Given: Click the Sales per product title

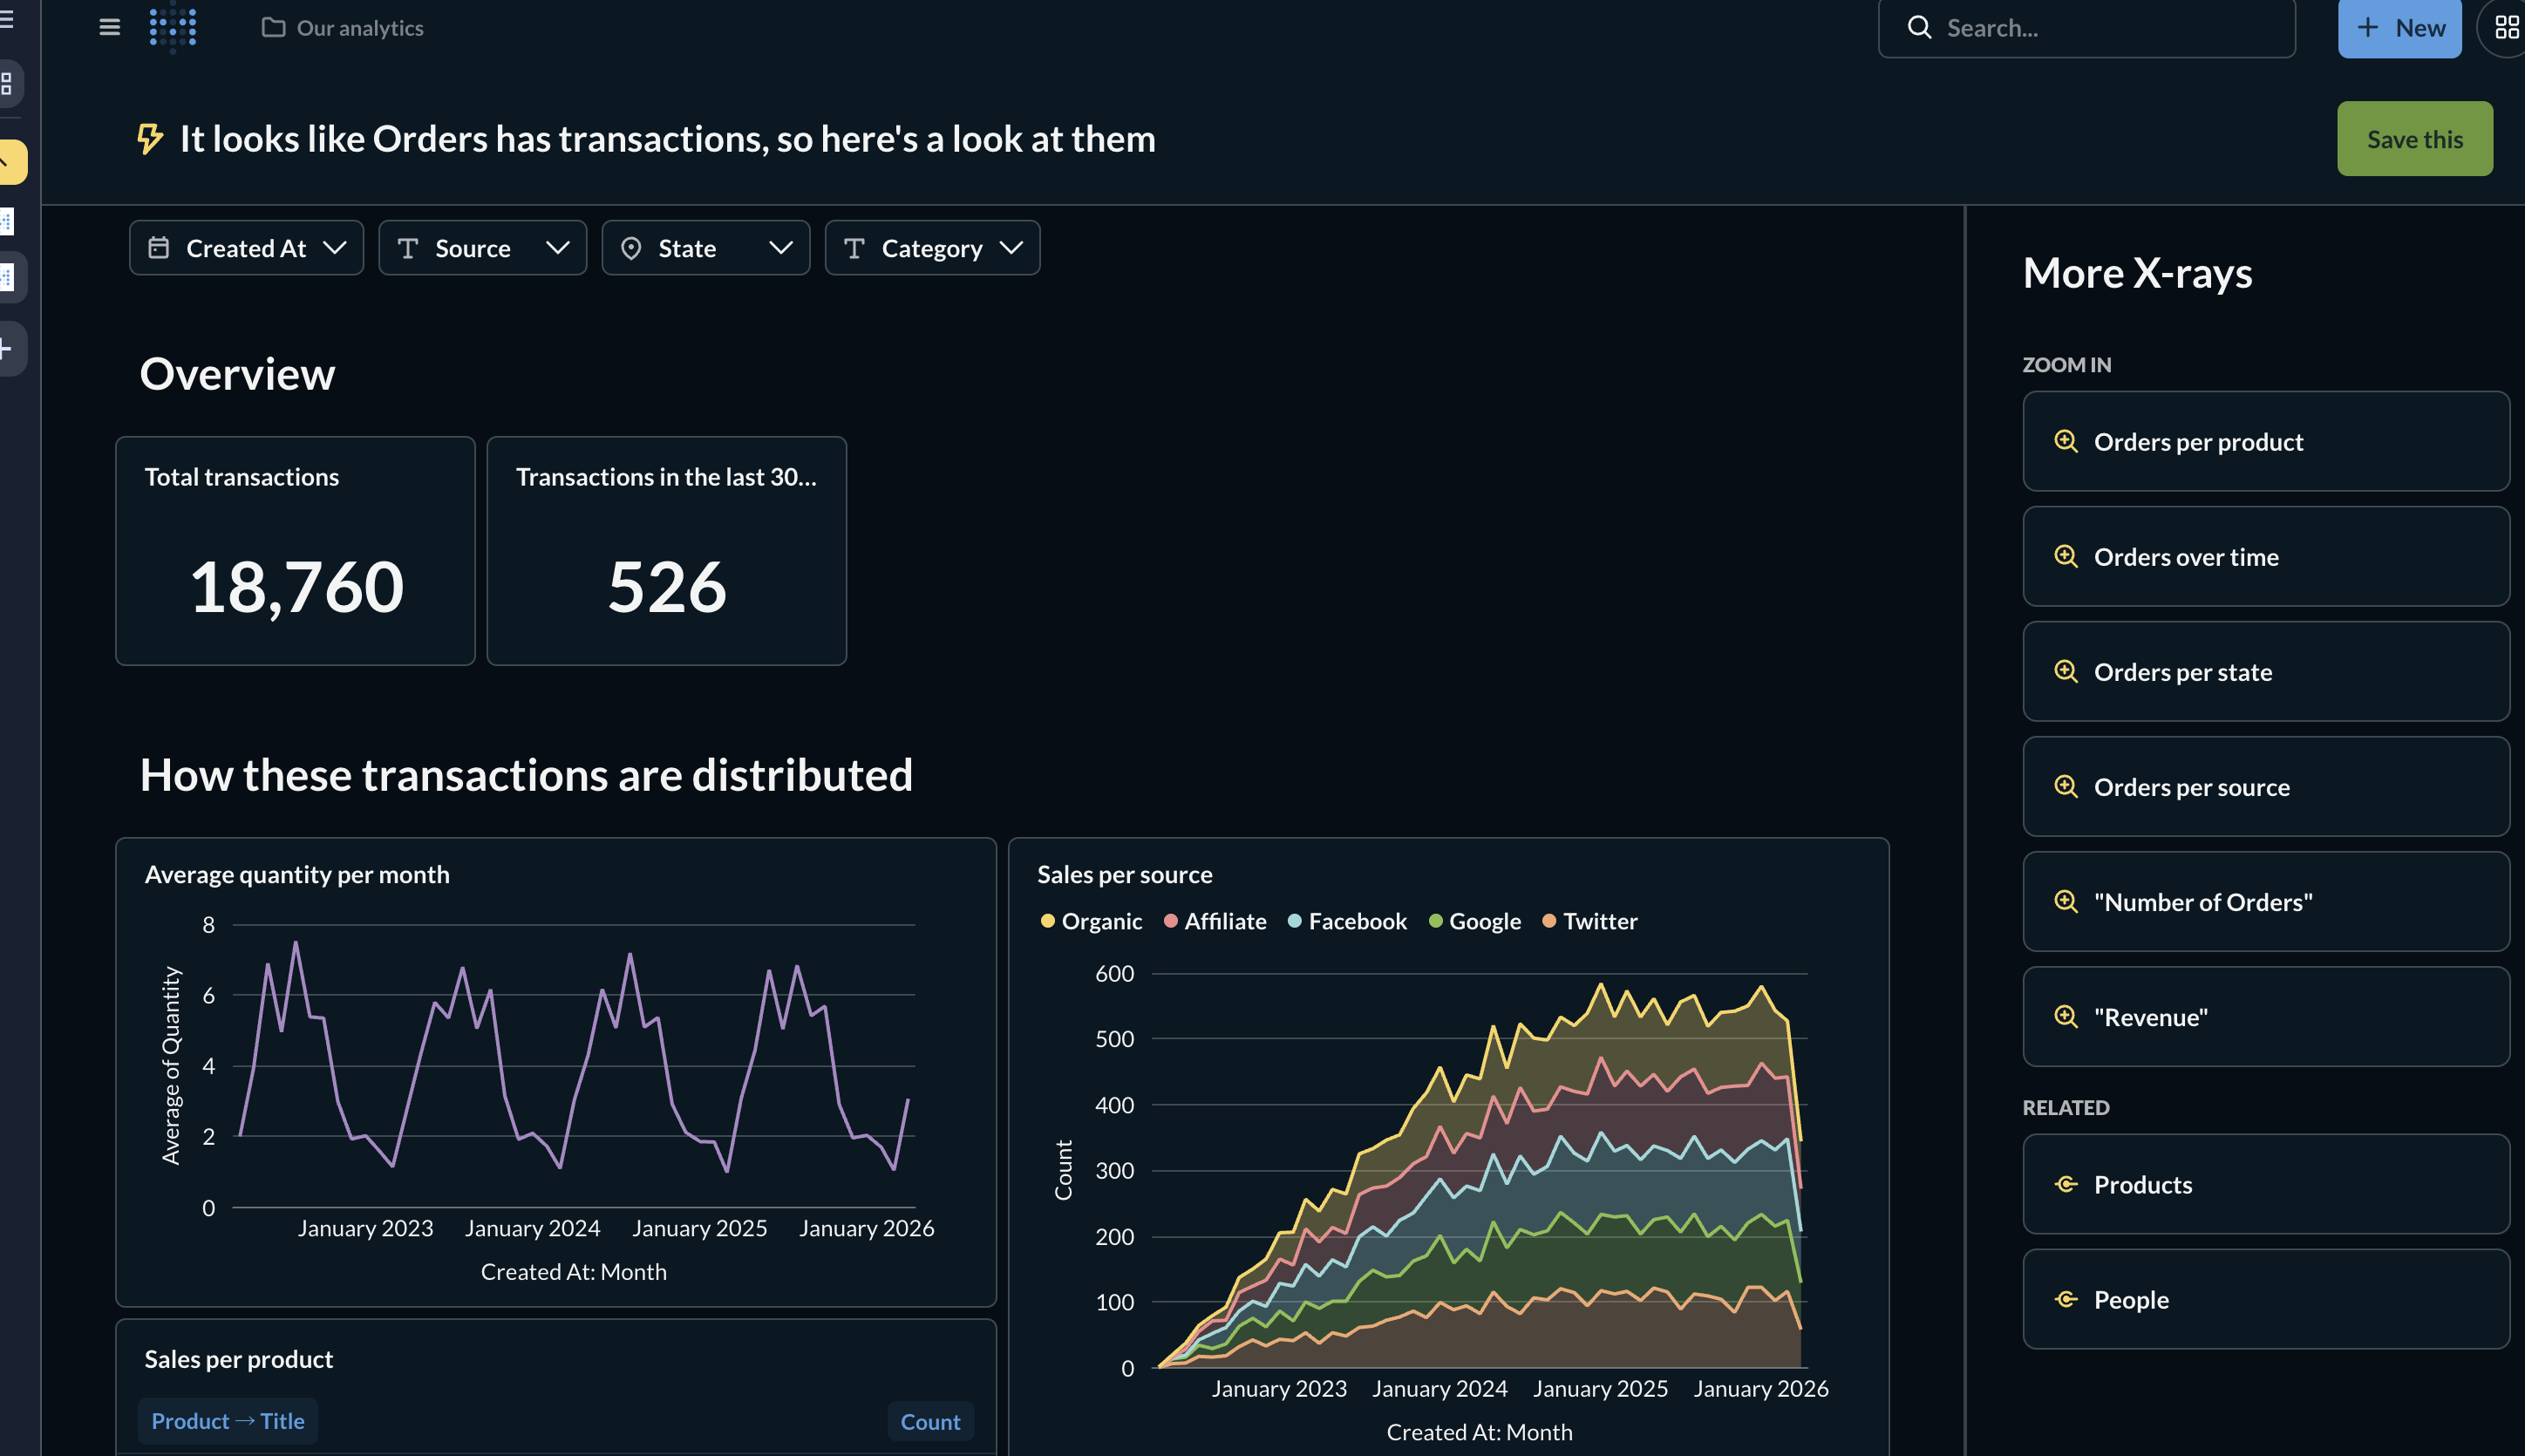Looking at the screenshot, I should click(239, 1359).
